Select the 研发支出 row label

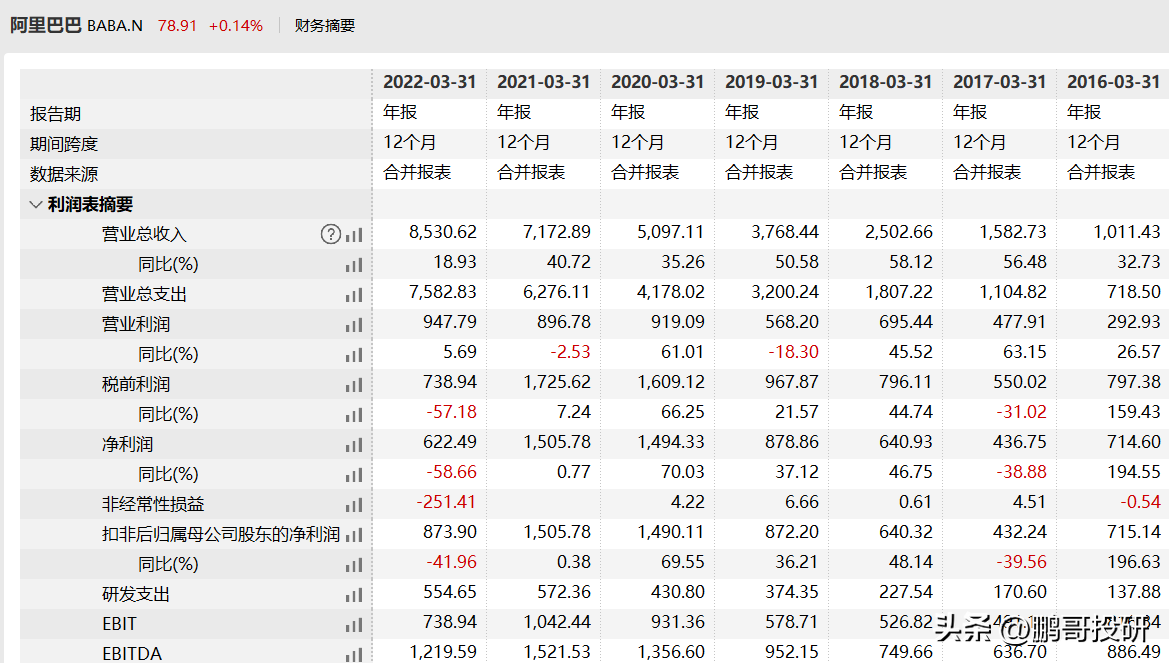click(x=136, y=594)
